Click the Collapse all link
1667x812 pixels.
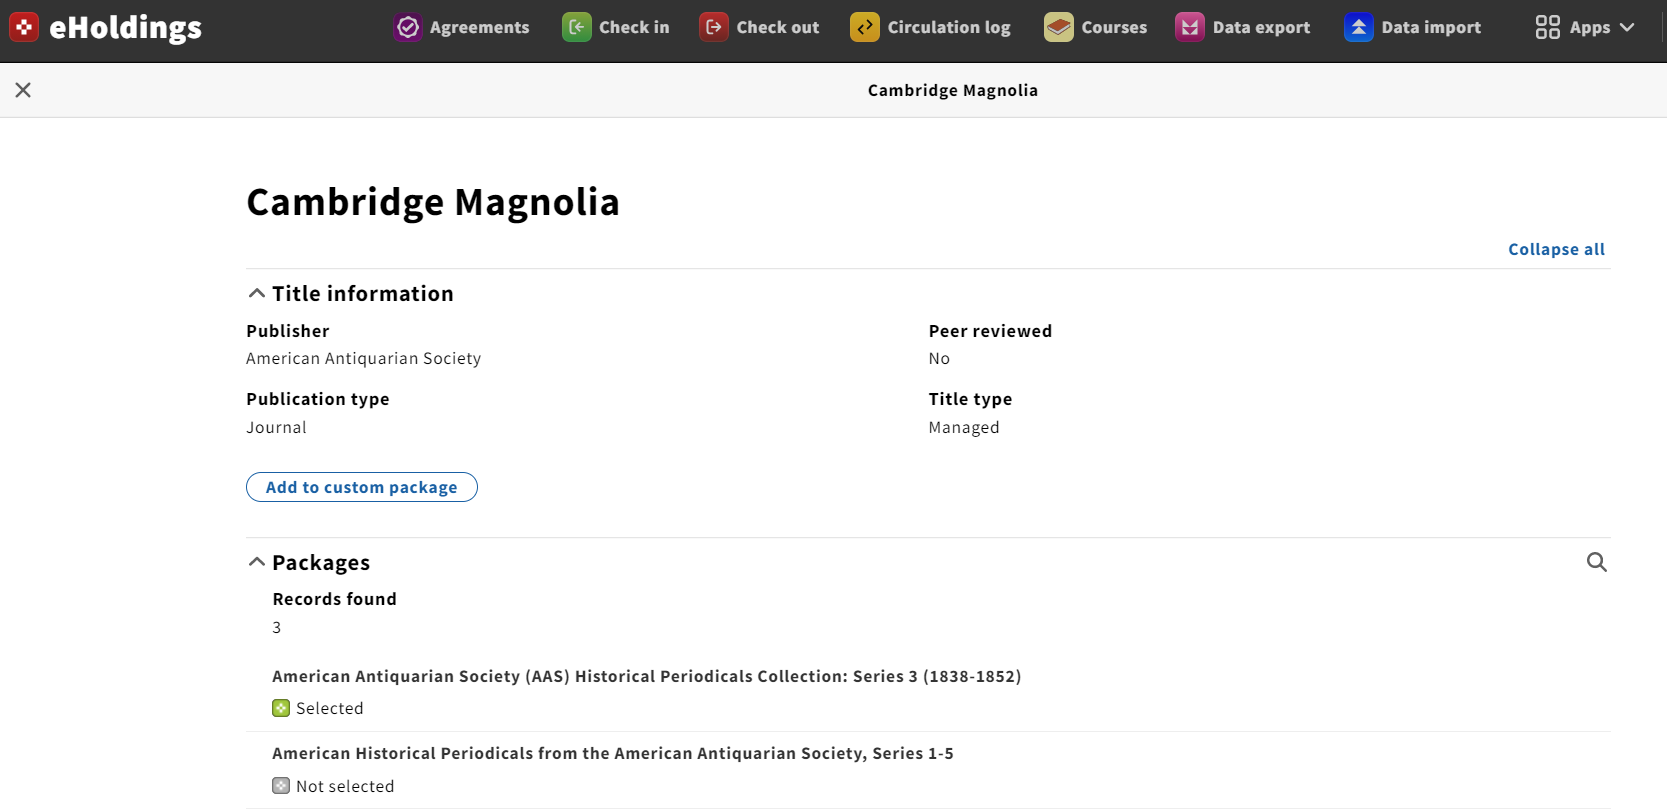tap(1556, 249)
